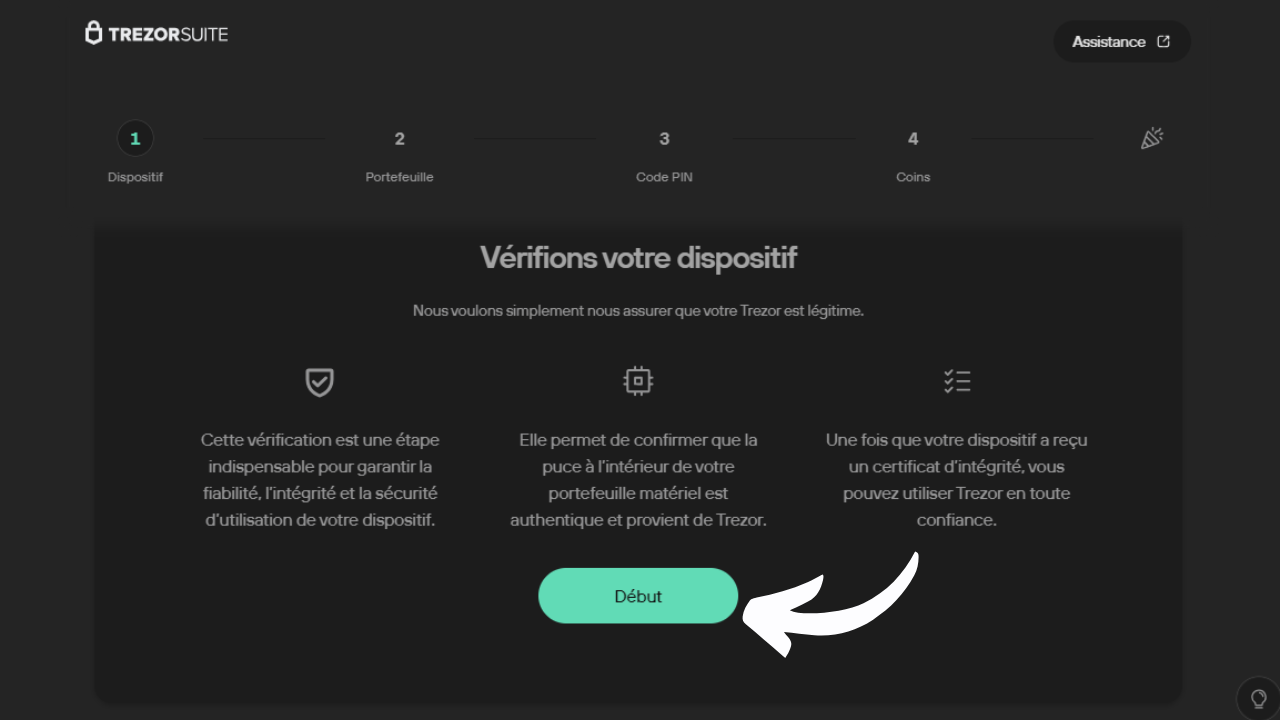Click the checklist icon
The width and height of the screenshot is (1280, 720).
[957, 381]
